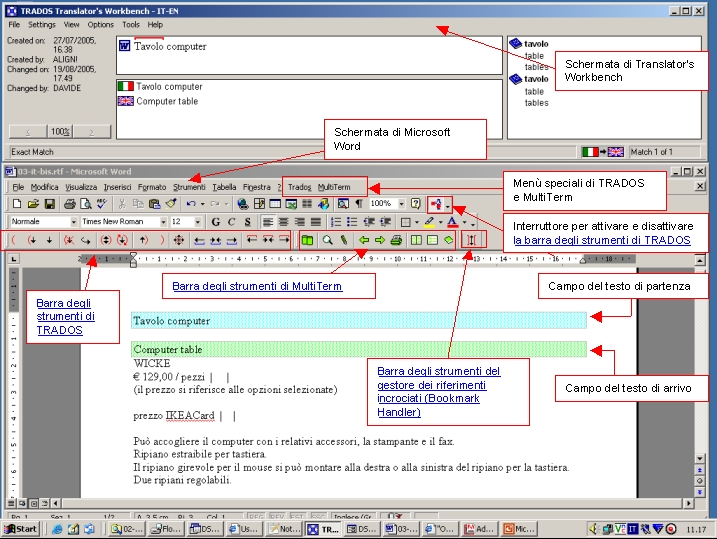Open the highlight color dropdown arrow
Image resolution: width=717 pixels, height=539 pixels.
(x=440, y=223)
